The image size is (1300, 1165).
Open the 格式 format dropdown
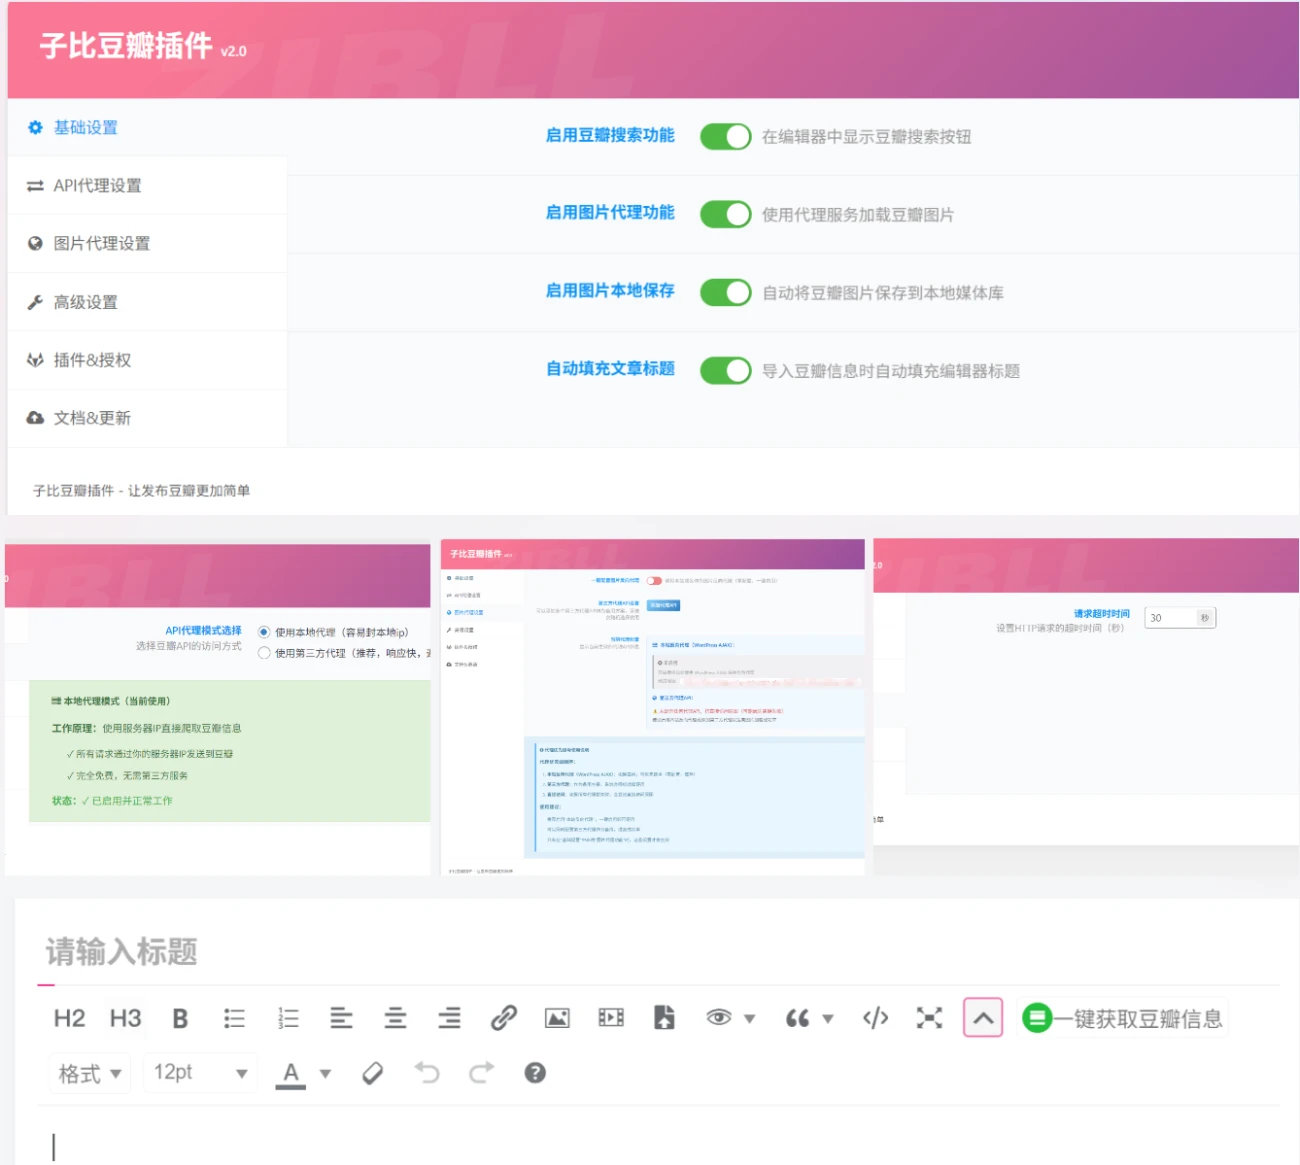(x=88, y=1073)
